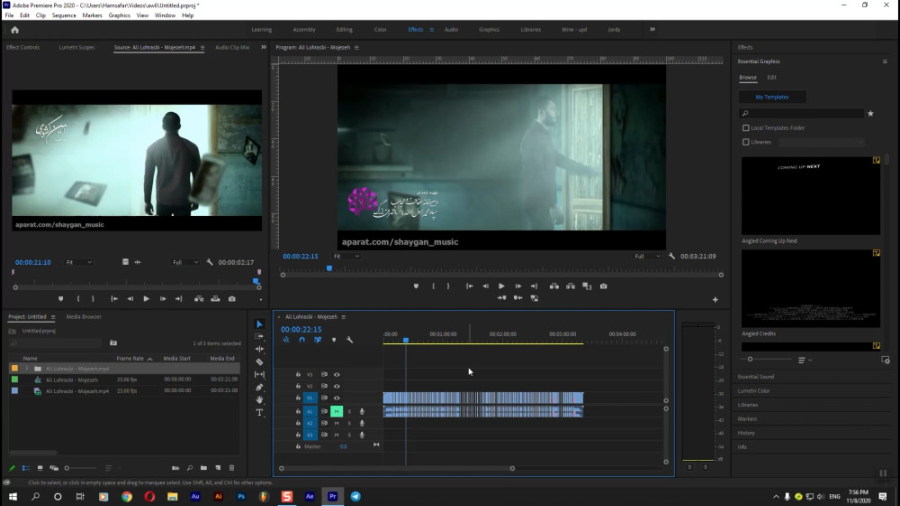Mute track A2
The width and height of the screenshot is (900, 506).
337,423
